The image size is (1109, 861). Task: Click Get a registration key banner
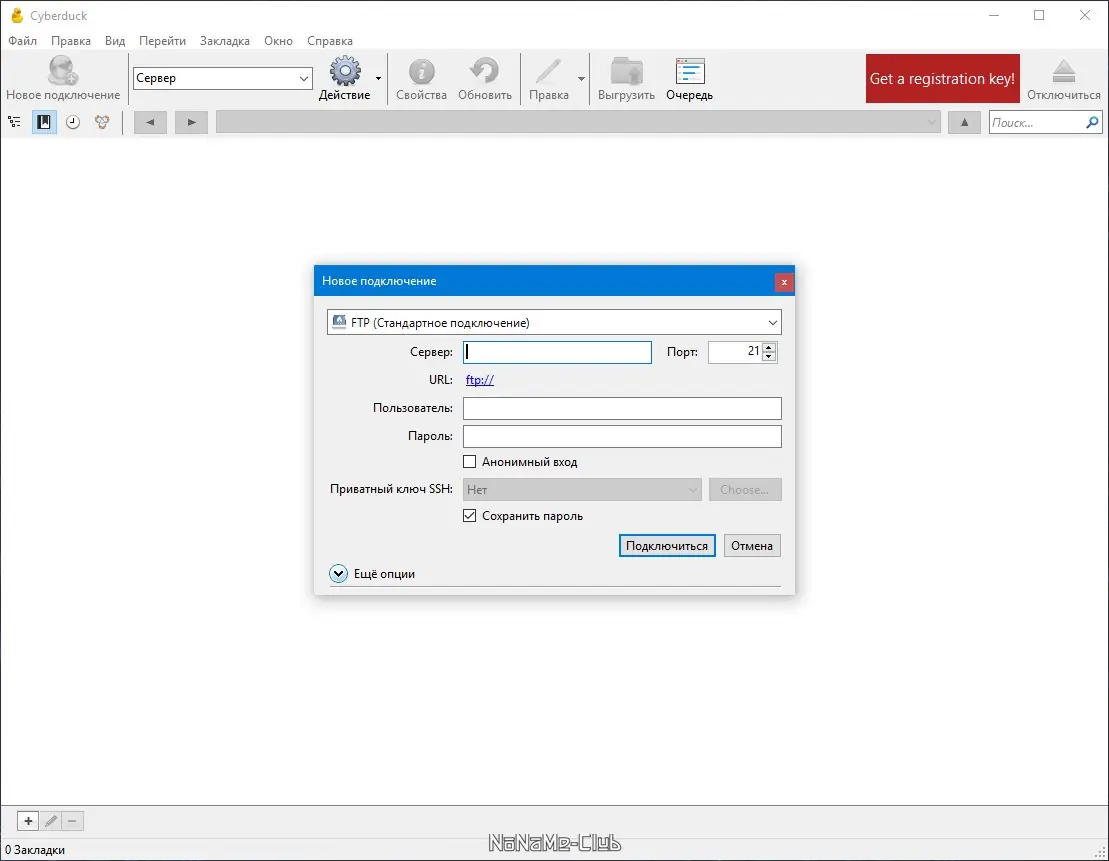[942, 79]
